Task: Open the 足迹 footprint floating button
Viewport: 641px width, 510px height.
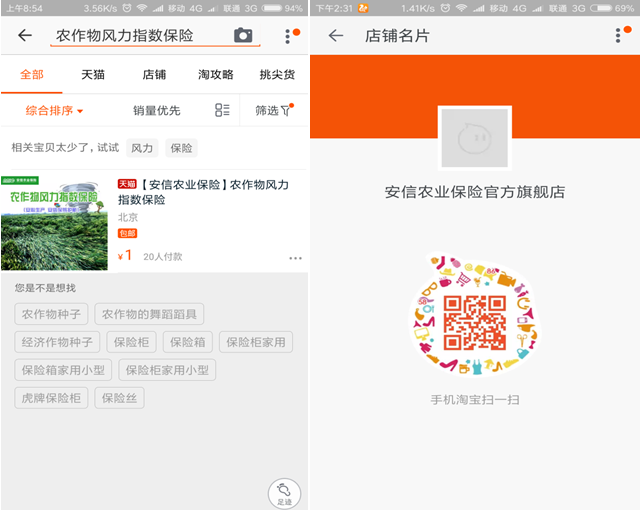Action: [284, 493]
